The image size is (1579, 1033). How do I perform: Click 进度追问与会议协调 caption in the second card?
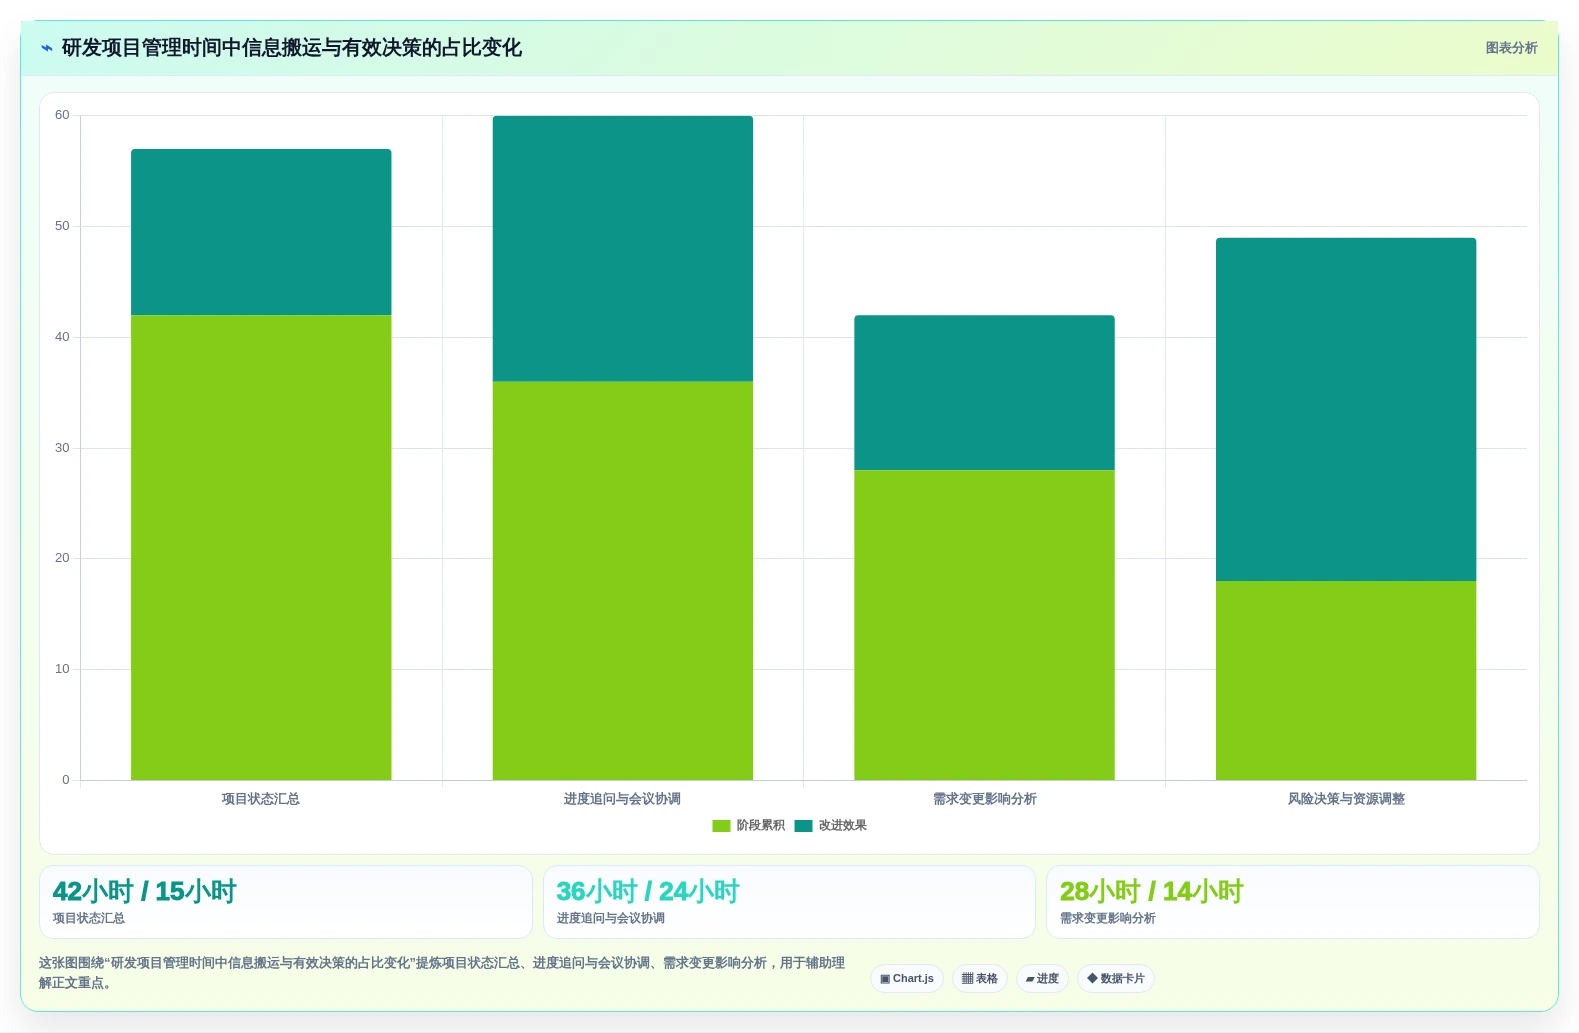point(611,918)
